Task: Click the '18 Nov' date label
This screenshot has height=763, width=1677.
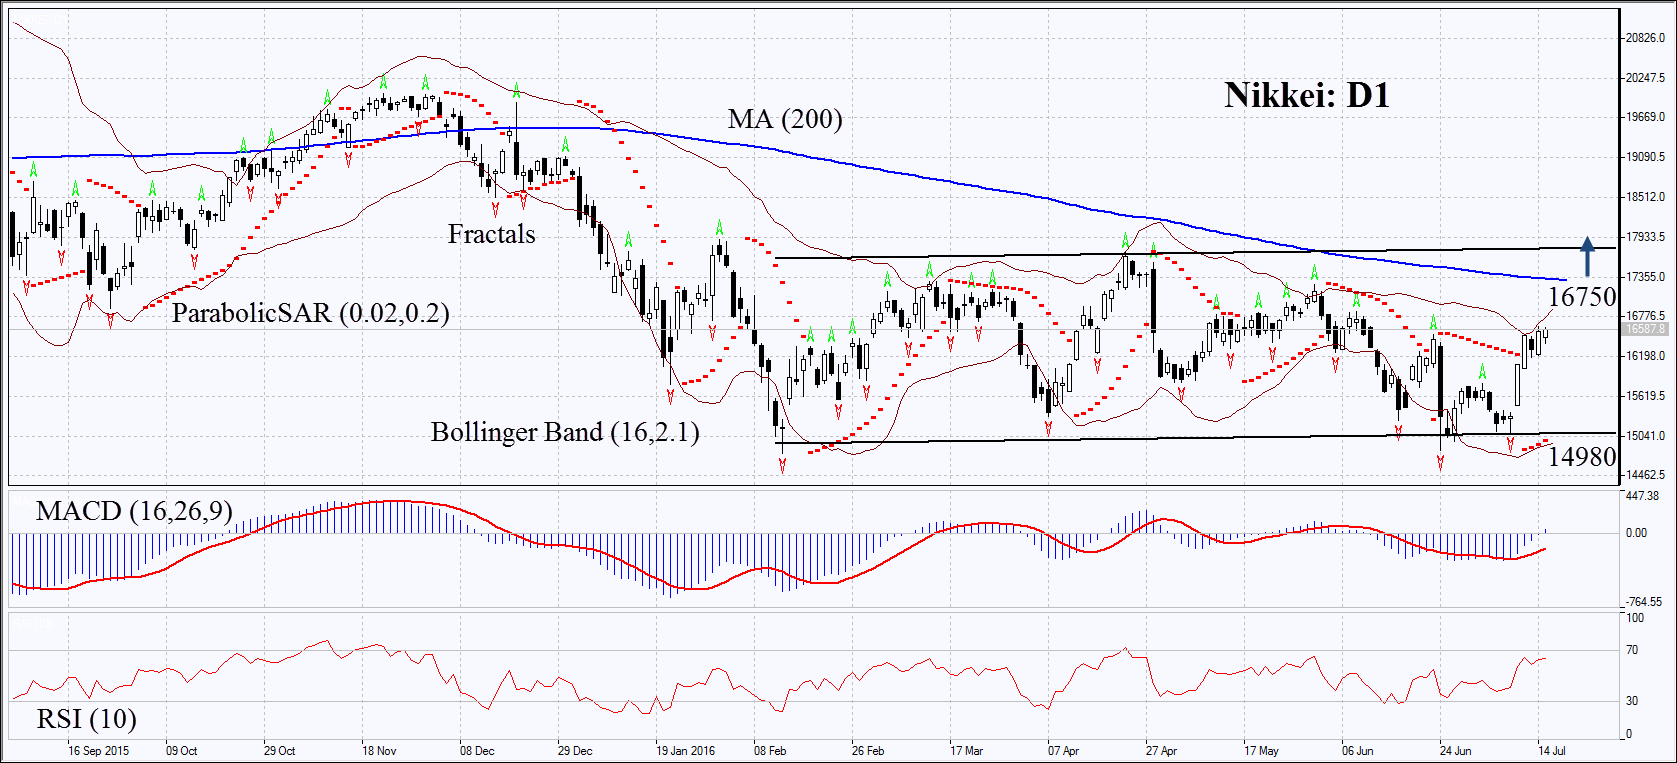Action: coord(379,751)
